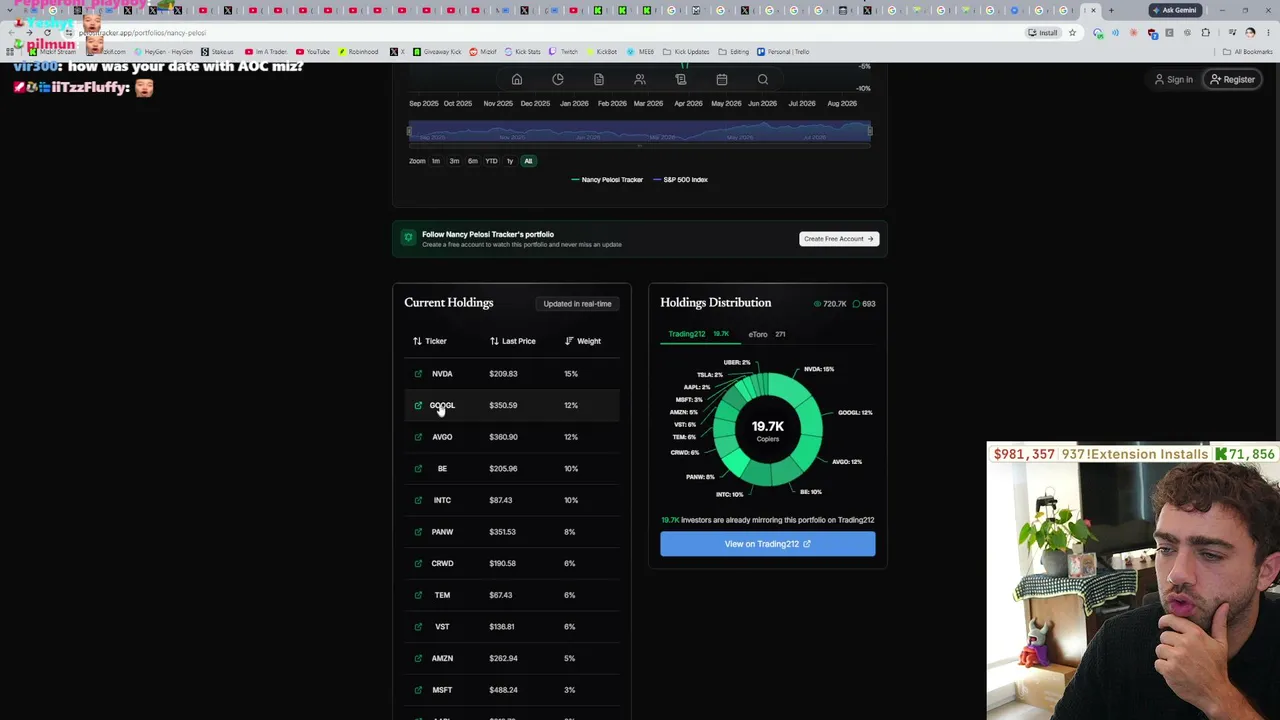Viewport: 1280px width, 720px height.
Task: Open BE row external link icon
Action: (418, 468)
